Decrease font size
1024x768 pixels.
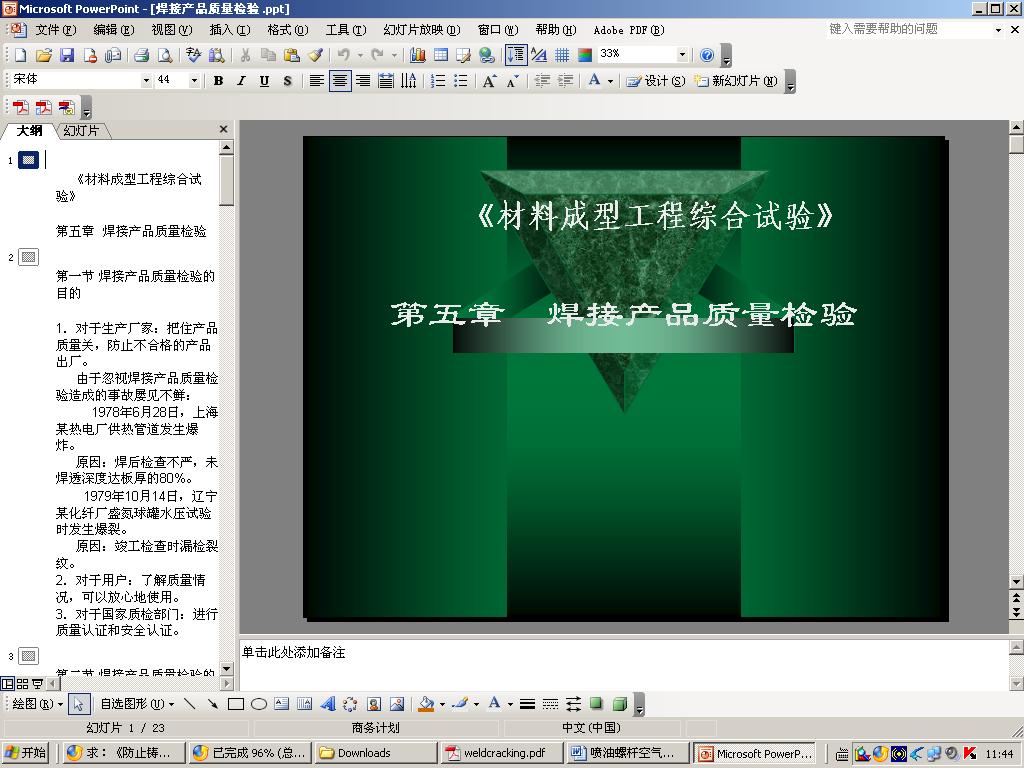click(x=513, y=81)
